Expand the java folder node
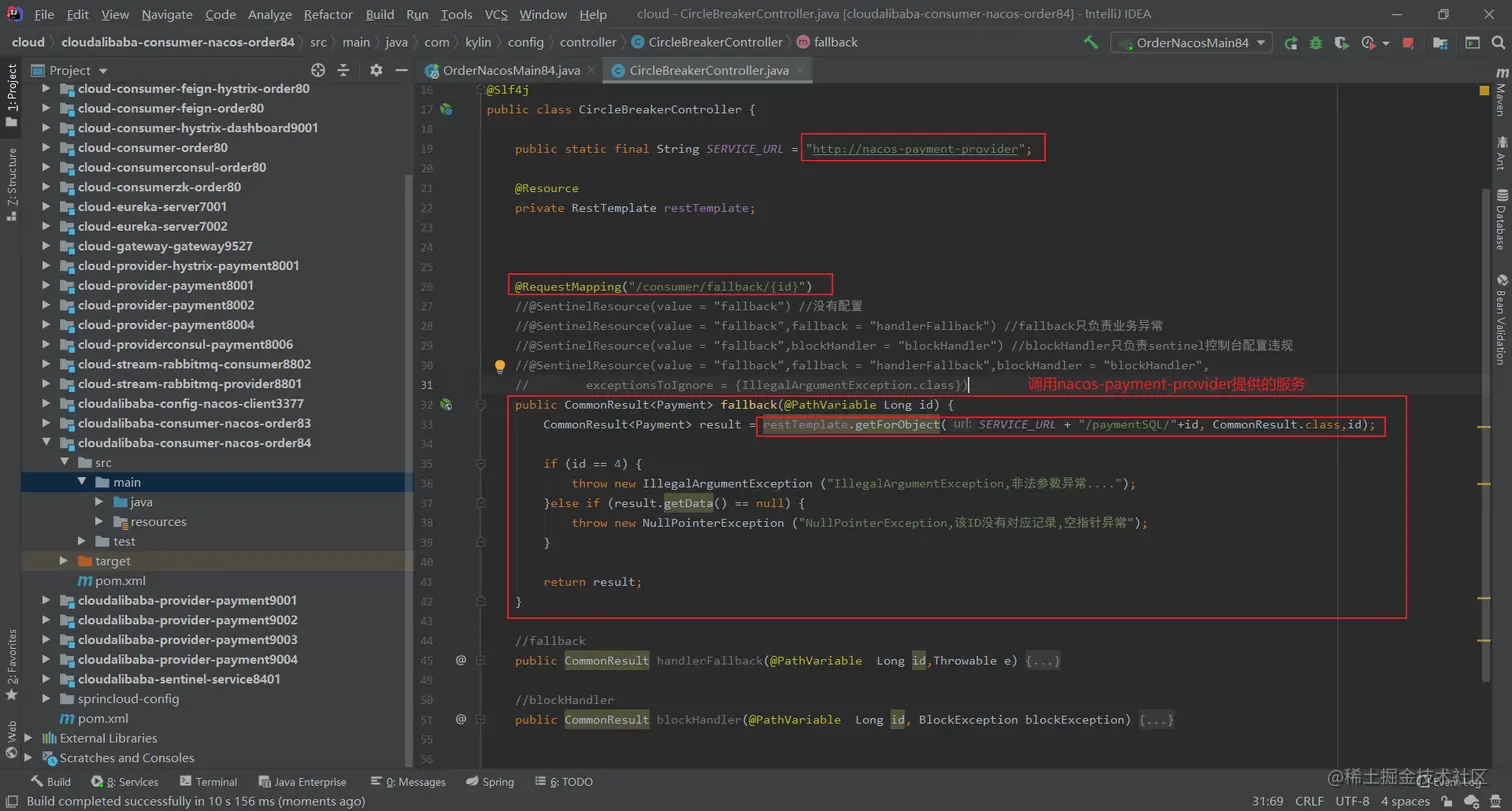The image size is (1512, 811). (x=100, y=502)
